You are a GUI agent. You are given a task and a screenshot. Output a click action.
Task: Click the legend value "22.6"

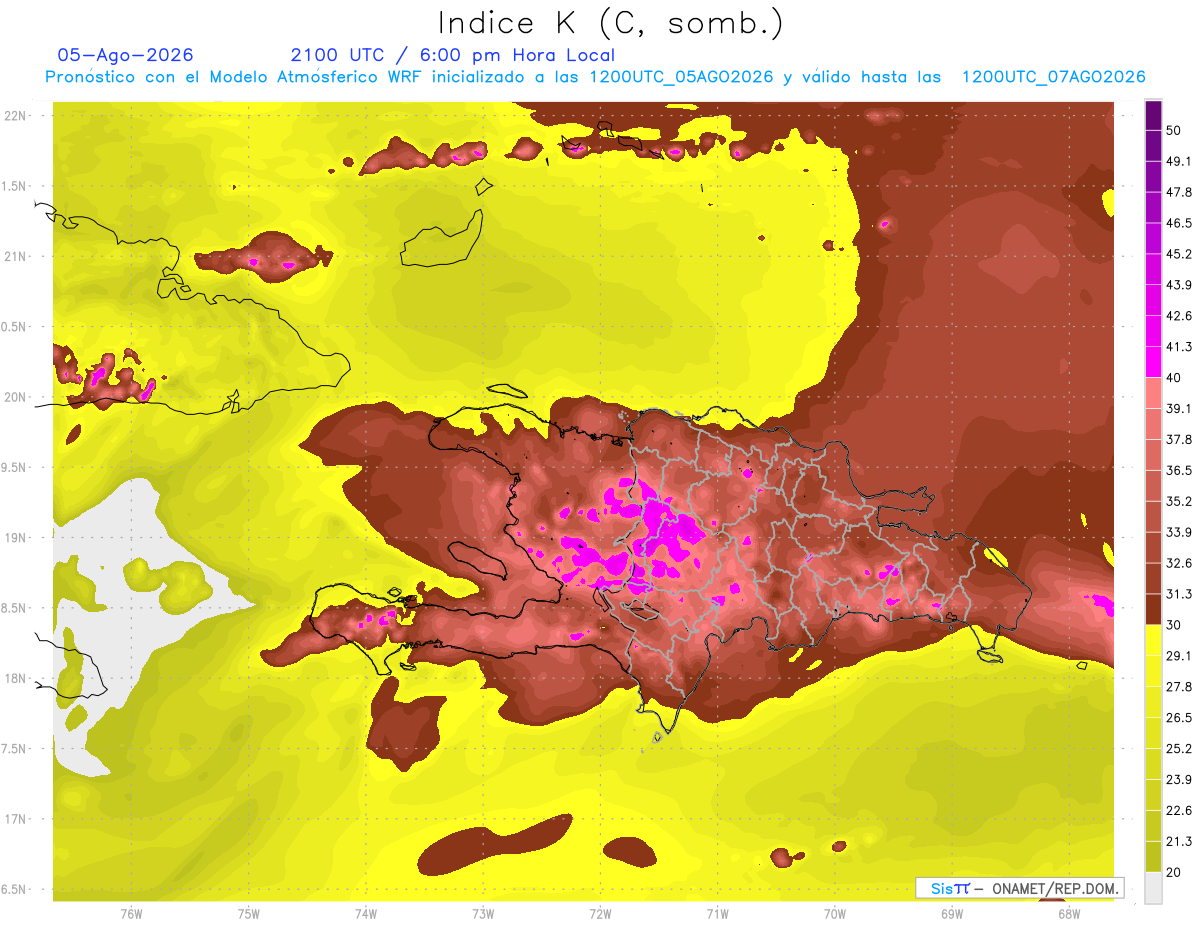click(x=1178, y=811)
